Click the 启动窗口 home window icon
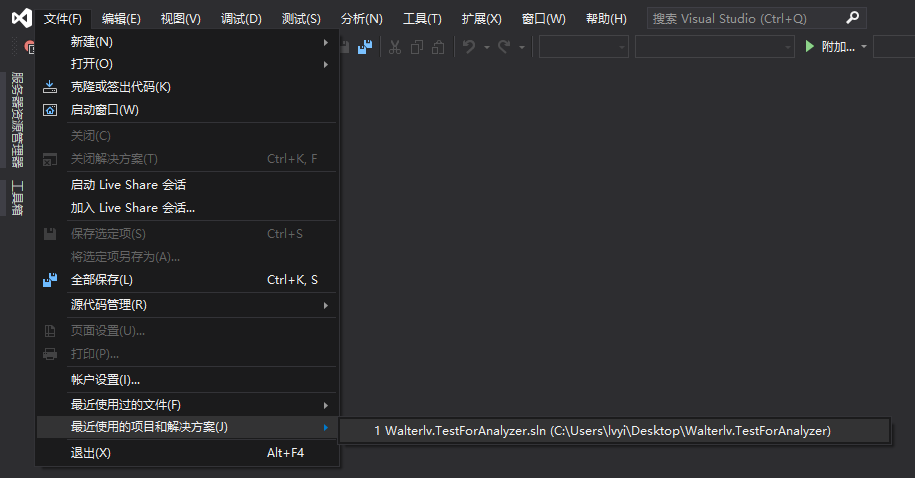Screen dimensions: 915x478 (50, 110)
